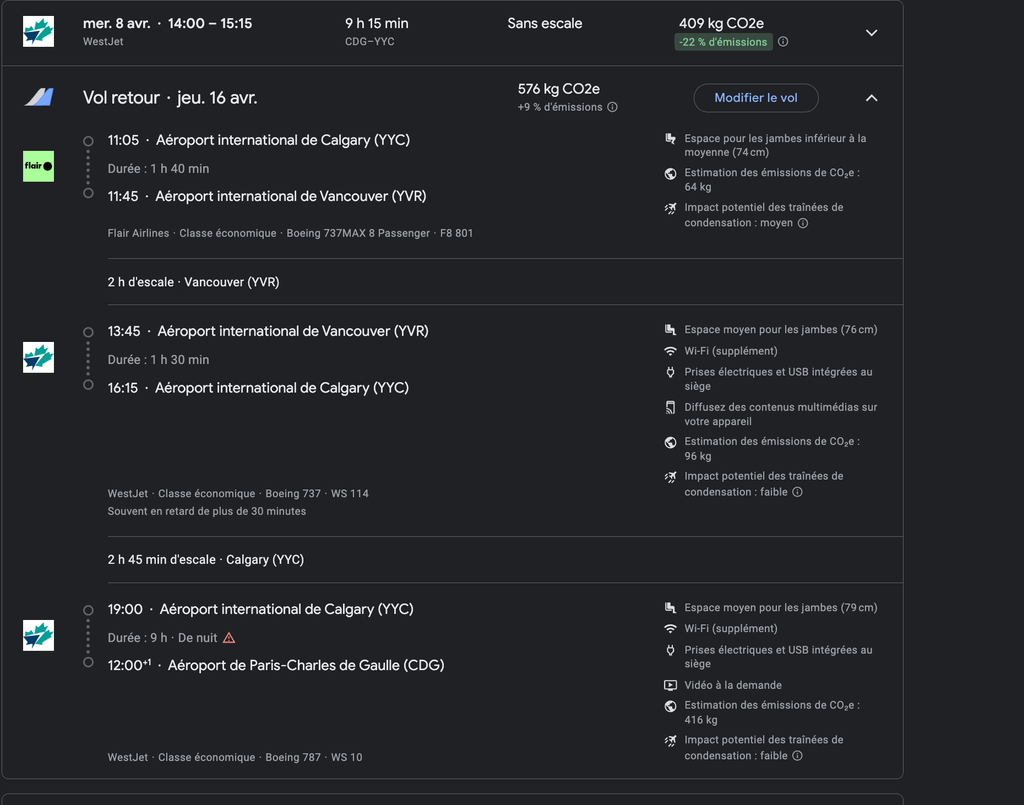The image size is (1024, 805).
Task: Click WestJet logo on Calgary to Paris segment
Action: coord(38,636)
